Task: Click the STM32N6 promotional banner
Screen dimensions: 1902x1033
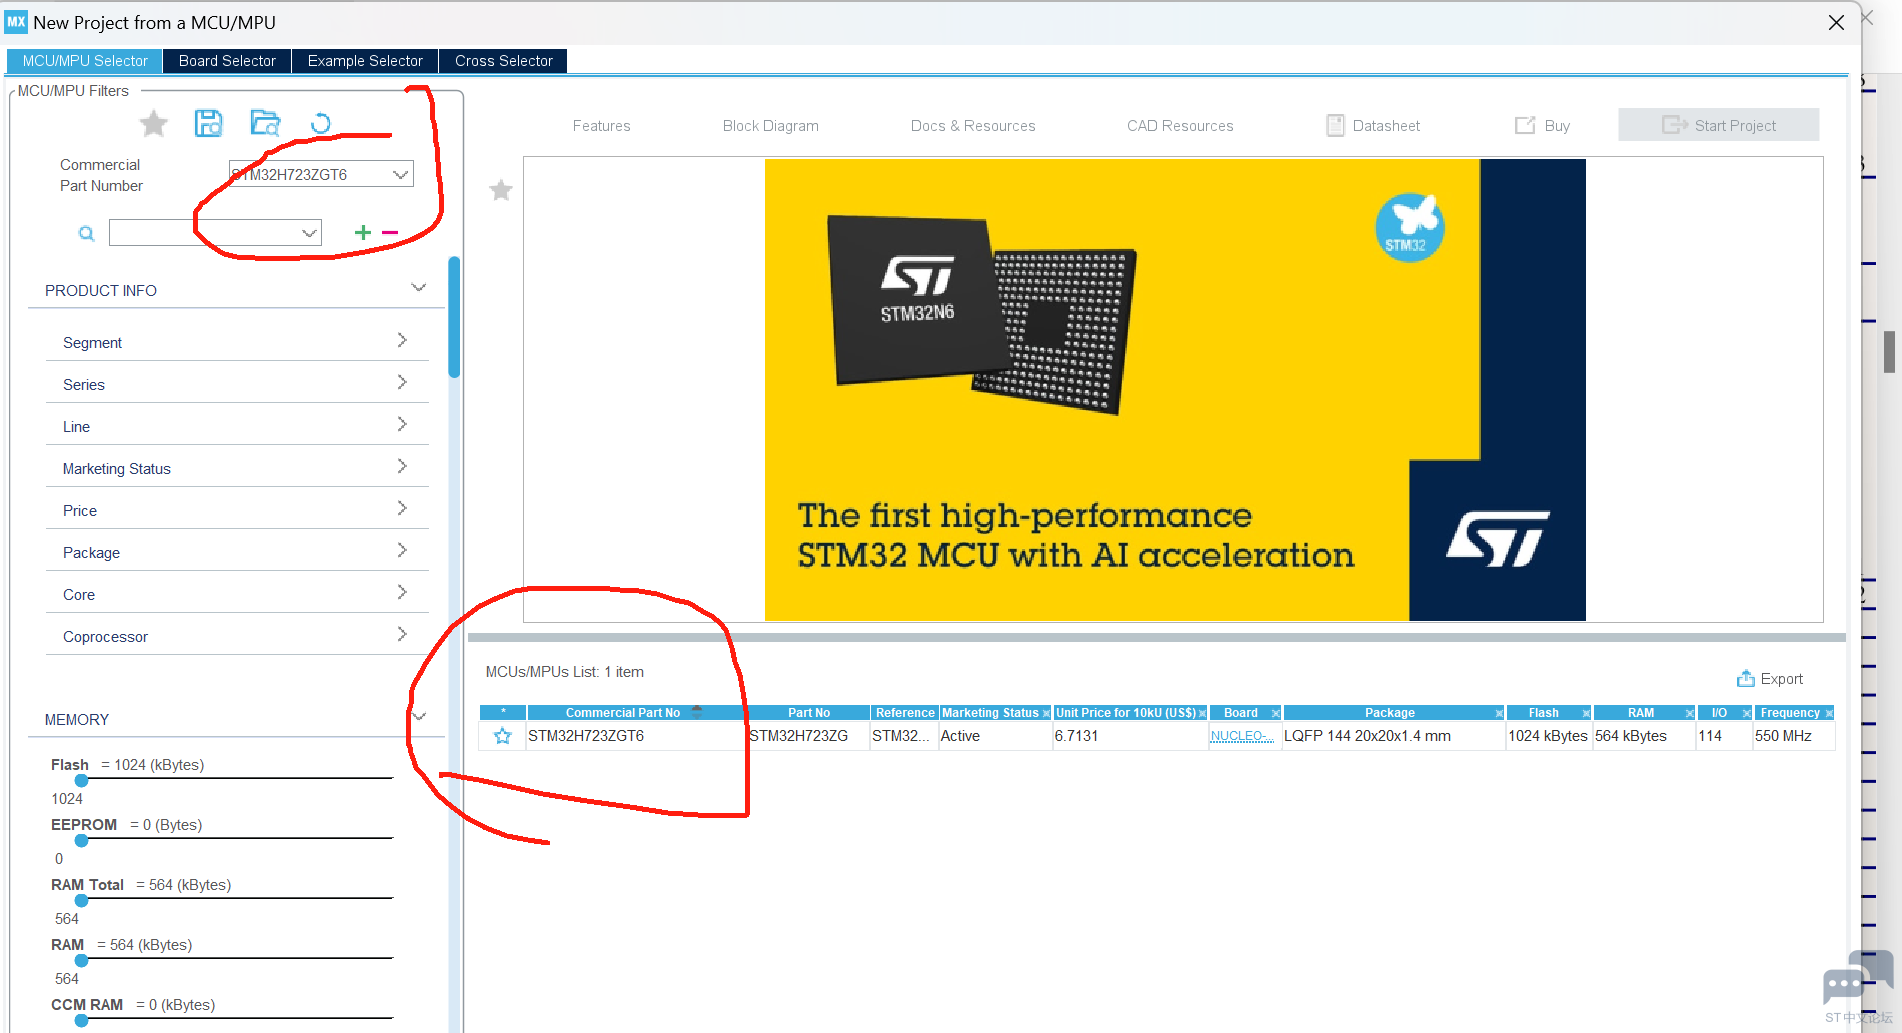Action: 1175,390
